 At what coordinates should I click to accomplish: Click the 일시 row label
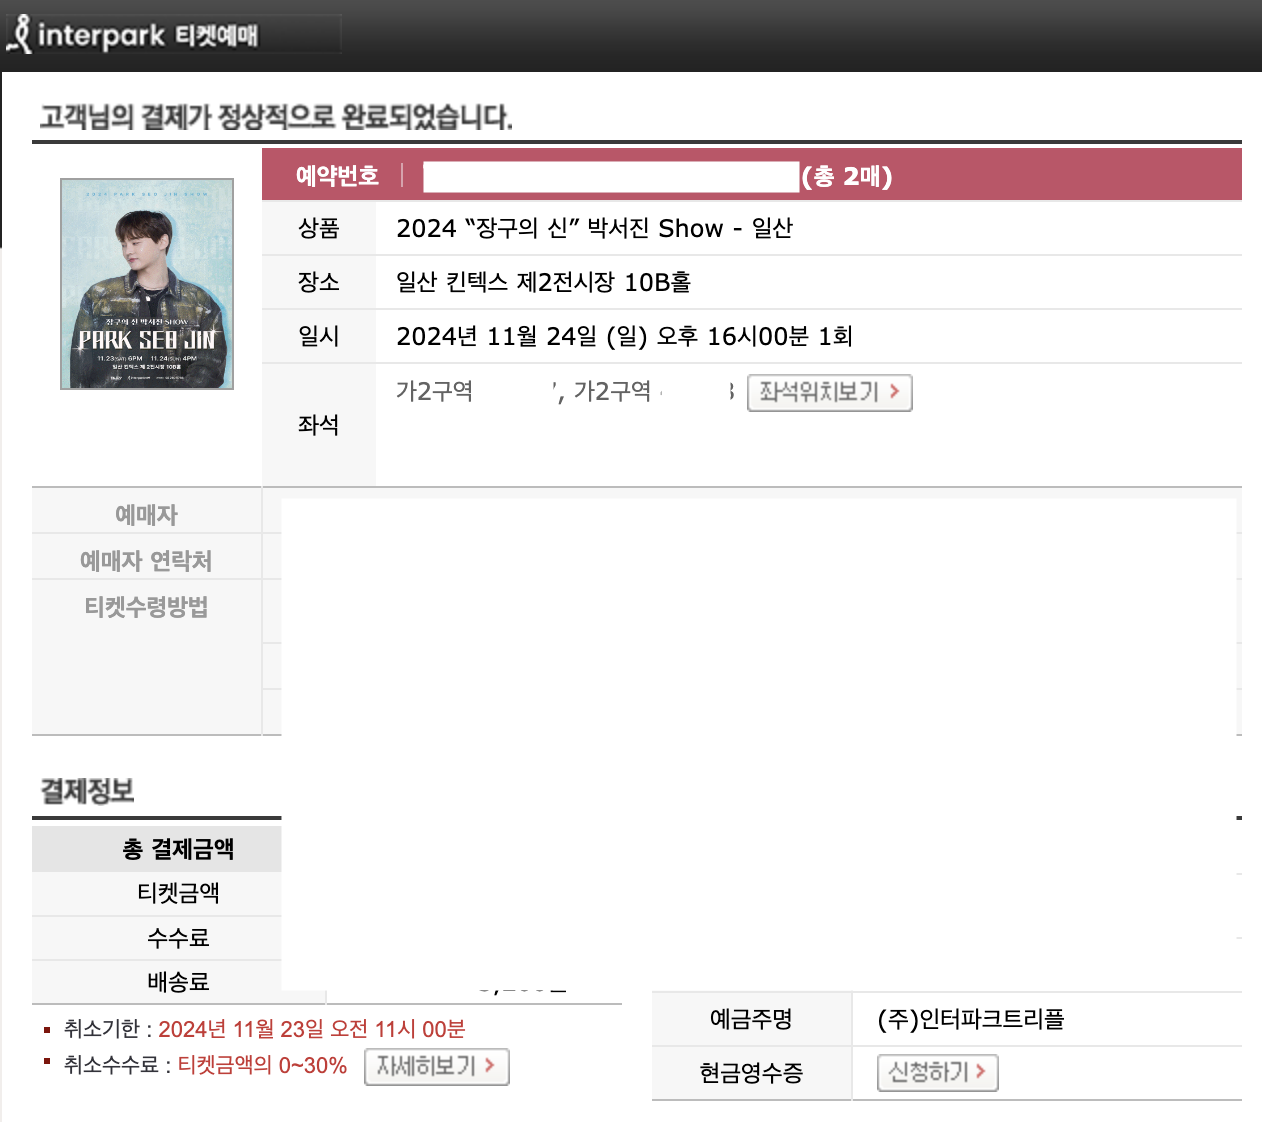pyautogui.click(x=319, y=337)
